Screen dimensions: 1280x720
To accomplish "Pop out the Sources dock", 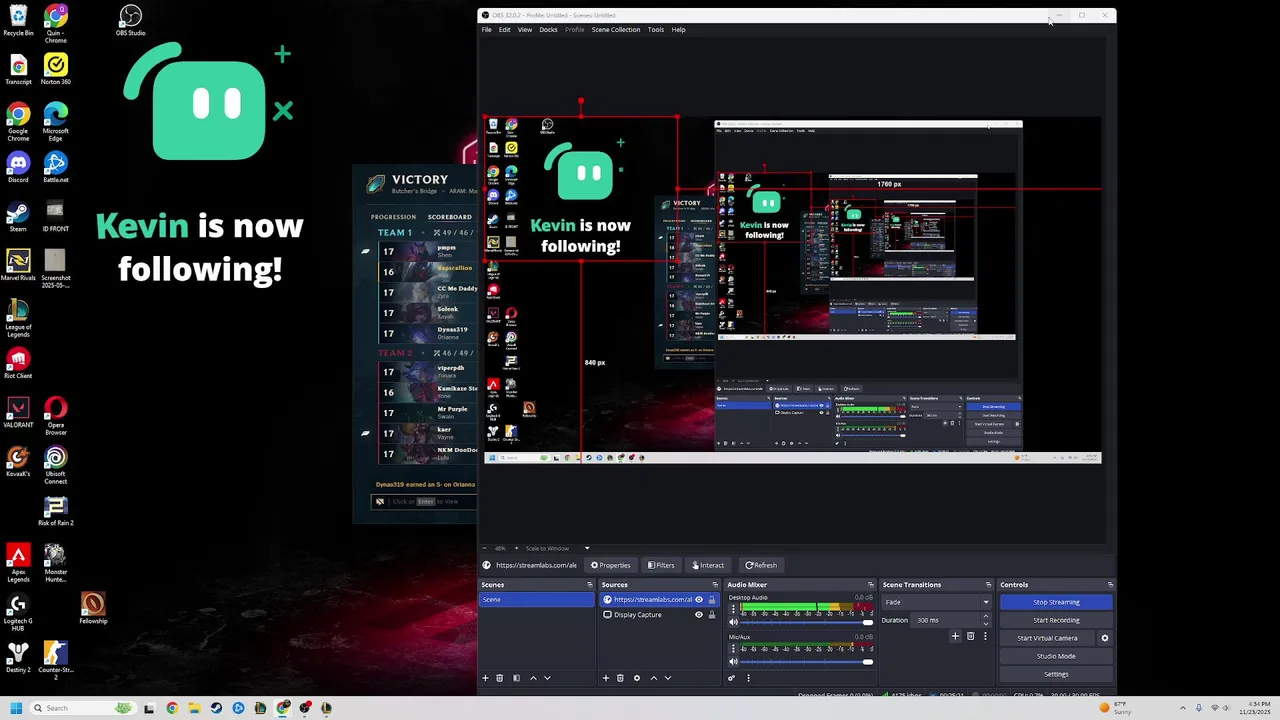I will pyautogui.click(x=715, y=585).
